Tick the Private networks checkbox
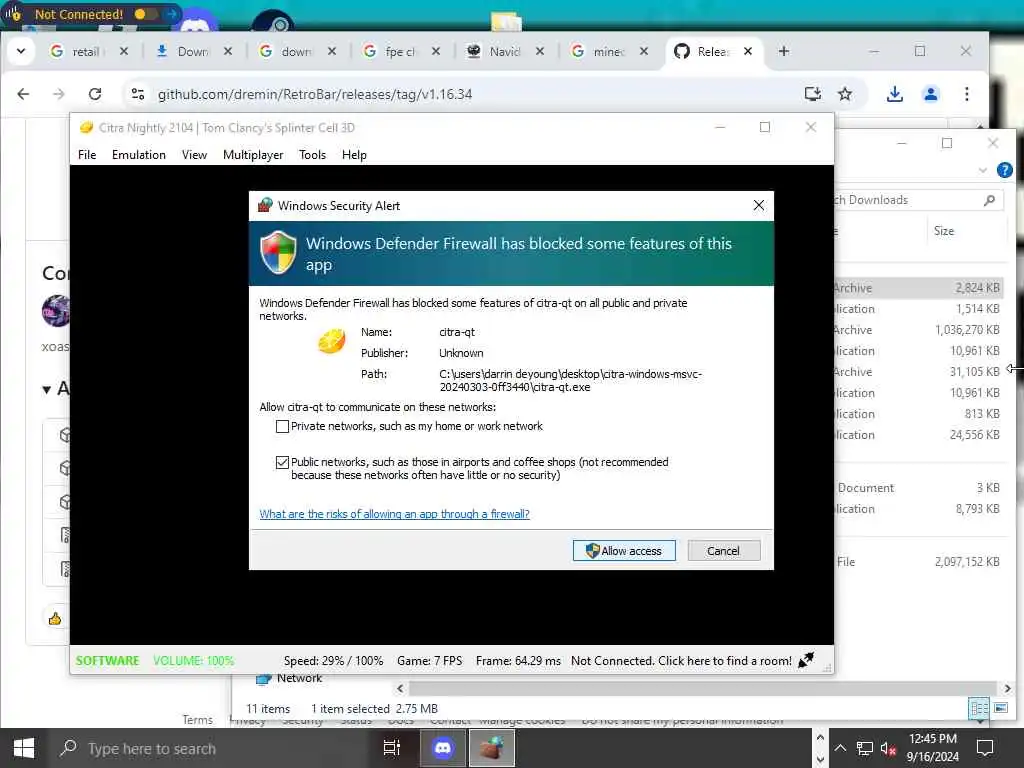Viewport: 1024px width, 768px height. (x=282, y=426)
